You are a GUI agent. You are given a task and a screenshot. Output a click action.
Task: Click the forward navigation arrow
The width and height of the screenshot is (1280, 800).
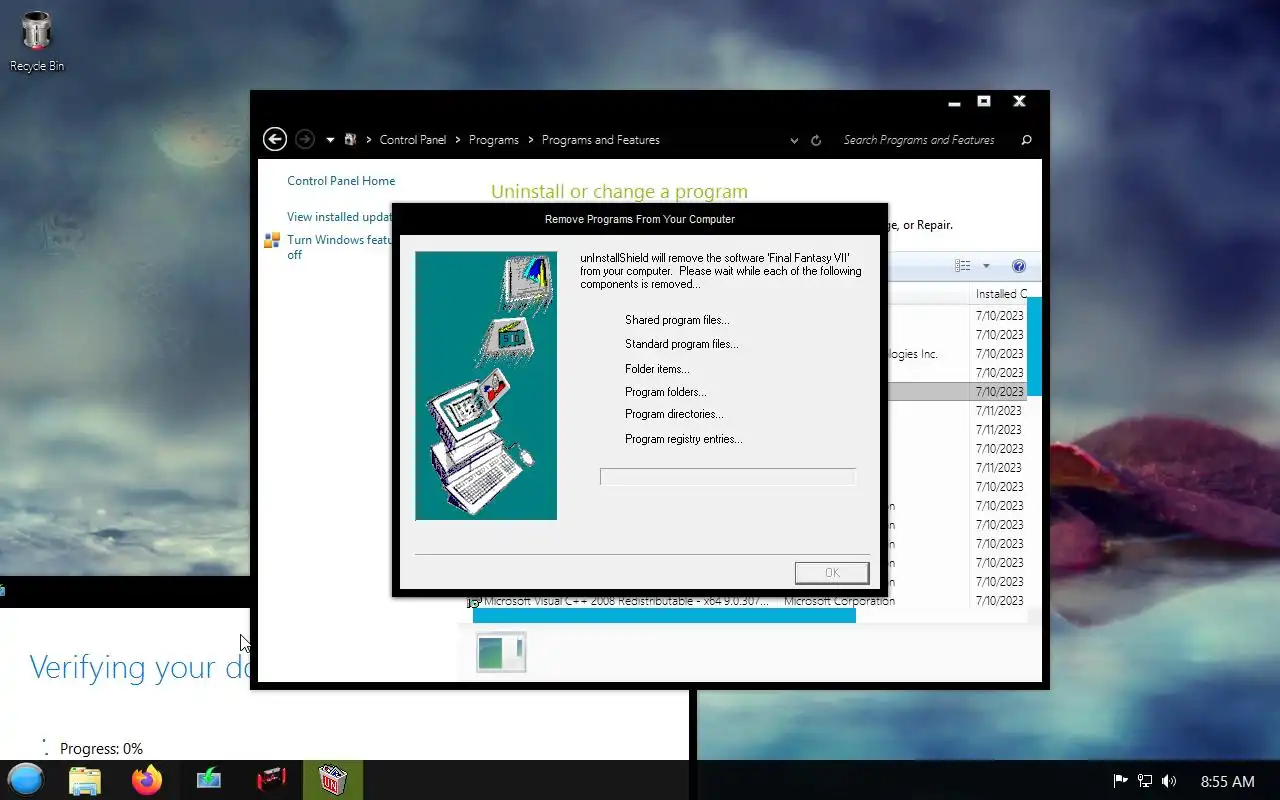click(x=305, y=140)
